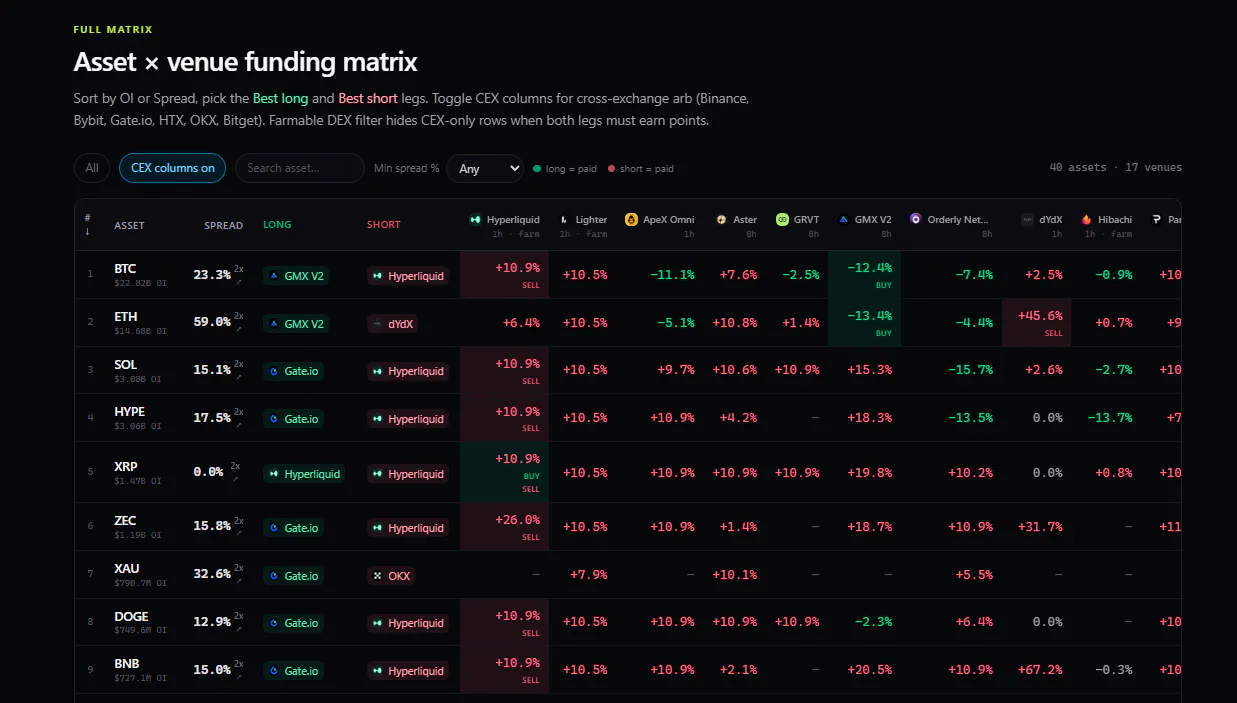Open the 2x leverage arrow in DOGE row
1237x703 pixels.
(x=238, y=629)
